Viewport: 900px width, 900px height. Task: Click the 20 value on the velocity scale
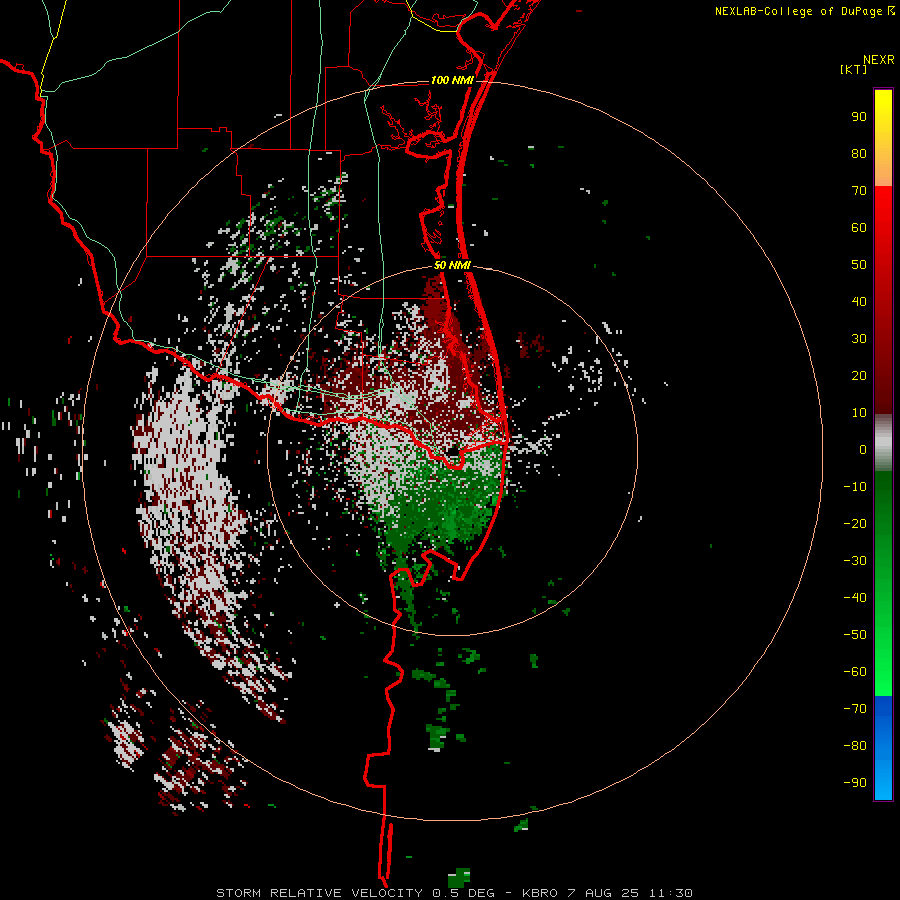pos(859,376)
